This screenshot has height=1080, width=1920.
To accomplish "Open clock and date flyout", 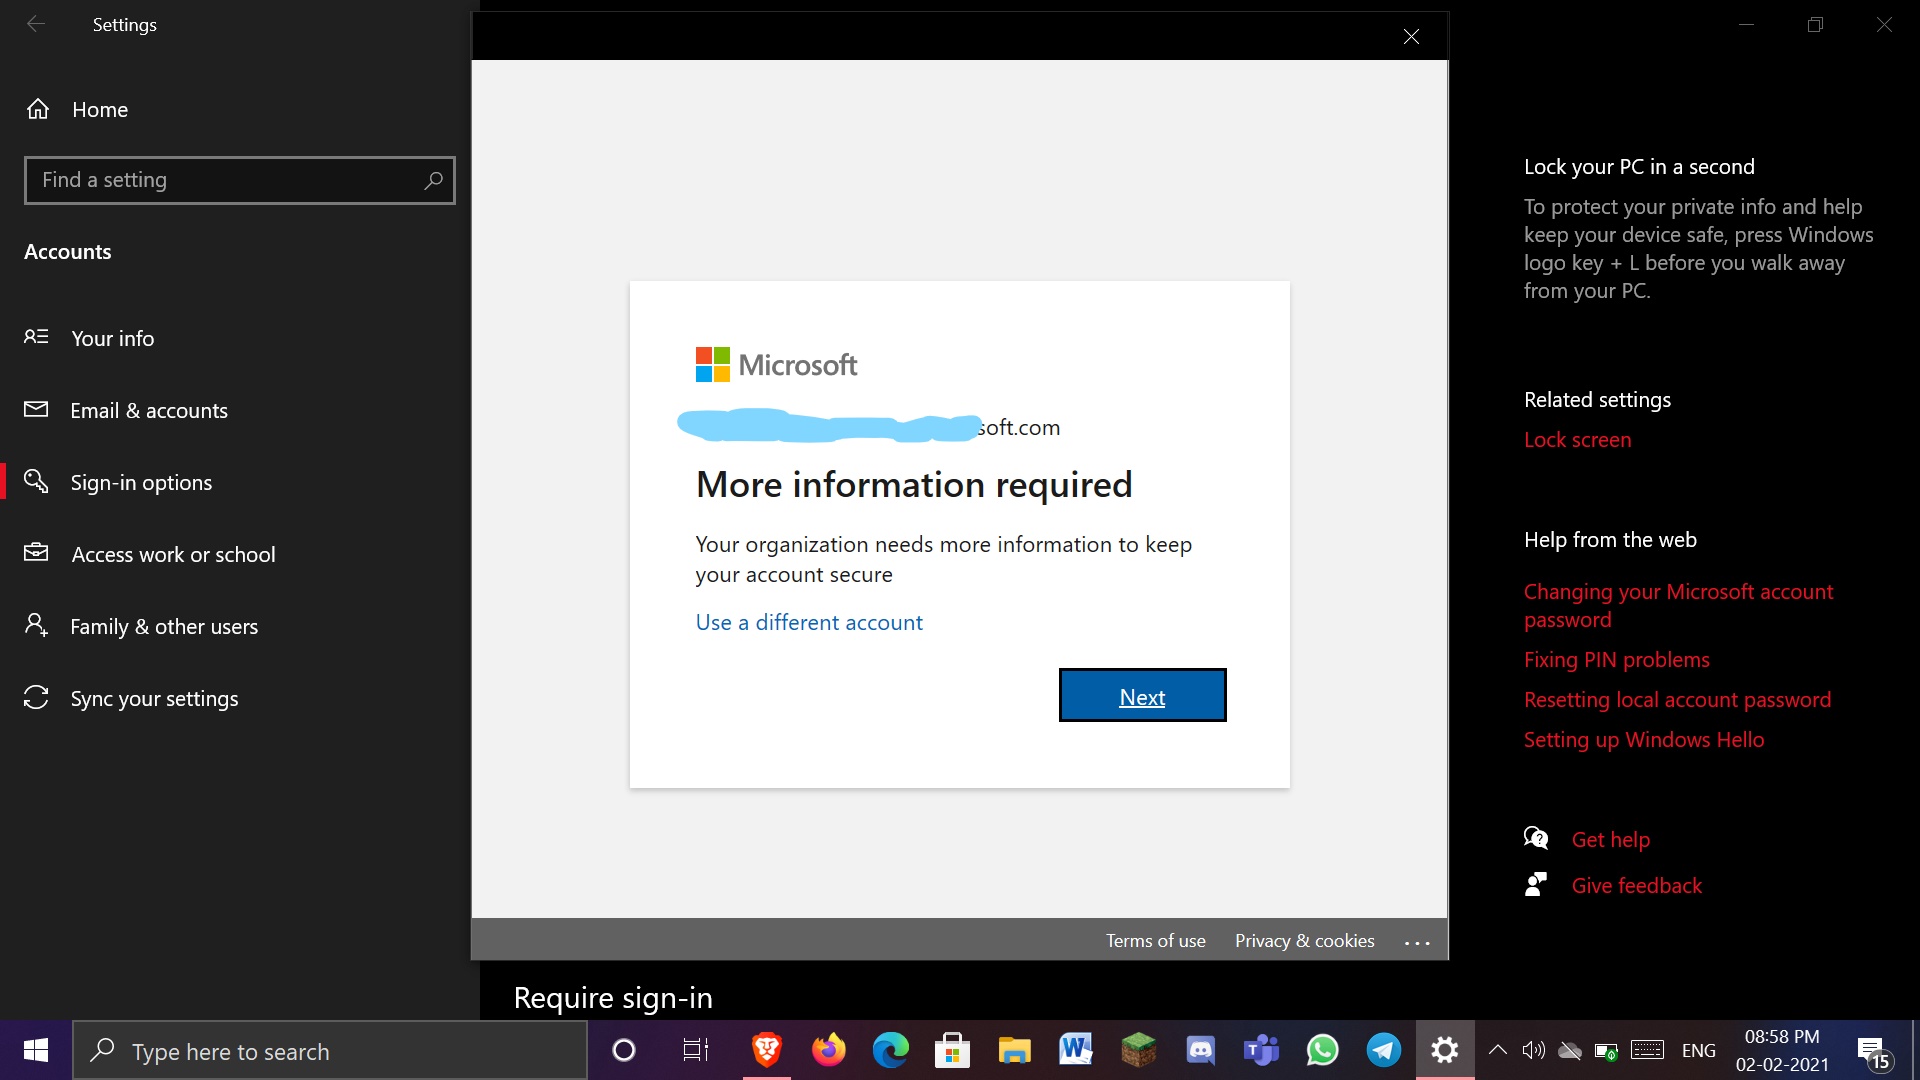I will 1782,1050.
